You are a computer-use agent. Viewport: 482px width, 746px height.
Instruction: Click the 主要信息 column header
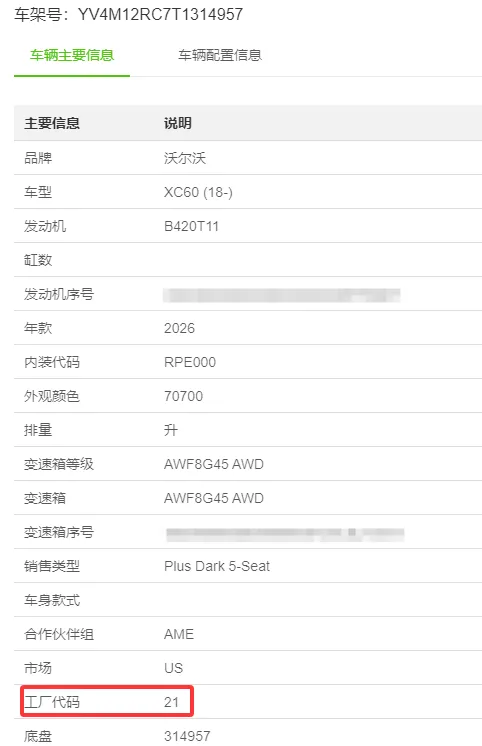[52, 123]
